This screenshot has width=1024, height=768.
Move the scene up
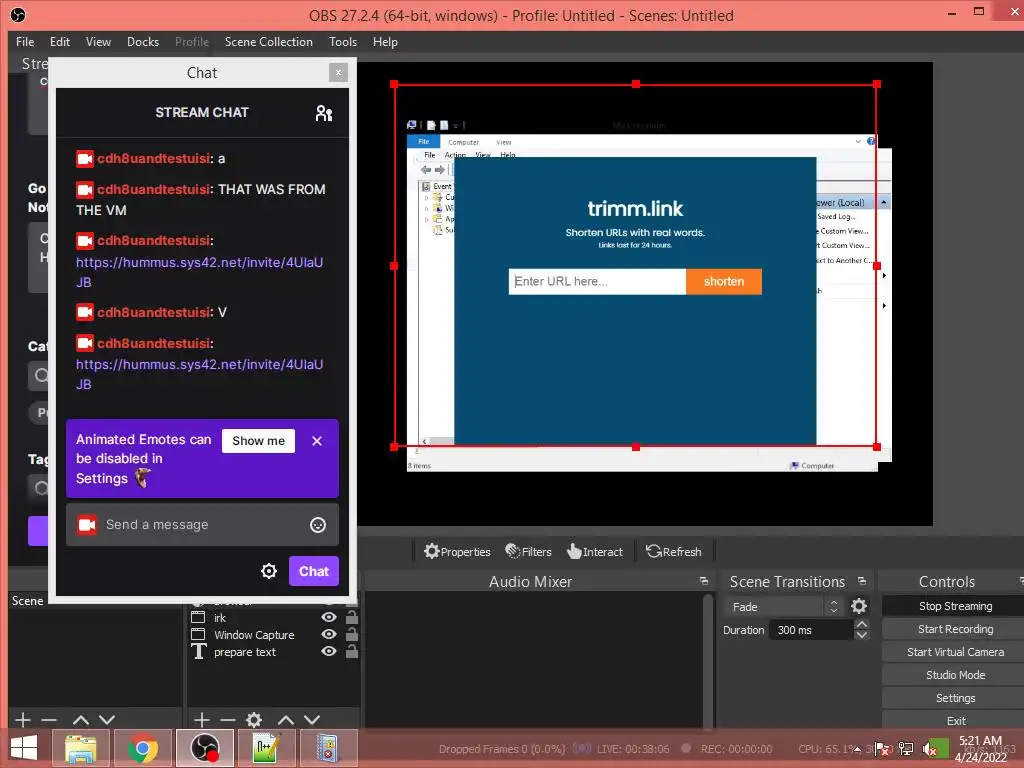coord(80,720)
